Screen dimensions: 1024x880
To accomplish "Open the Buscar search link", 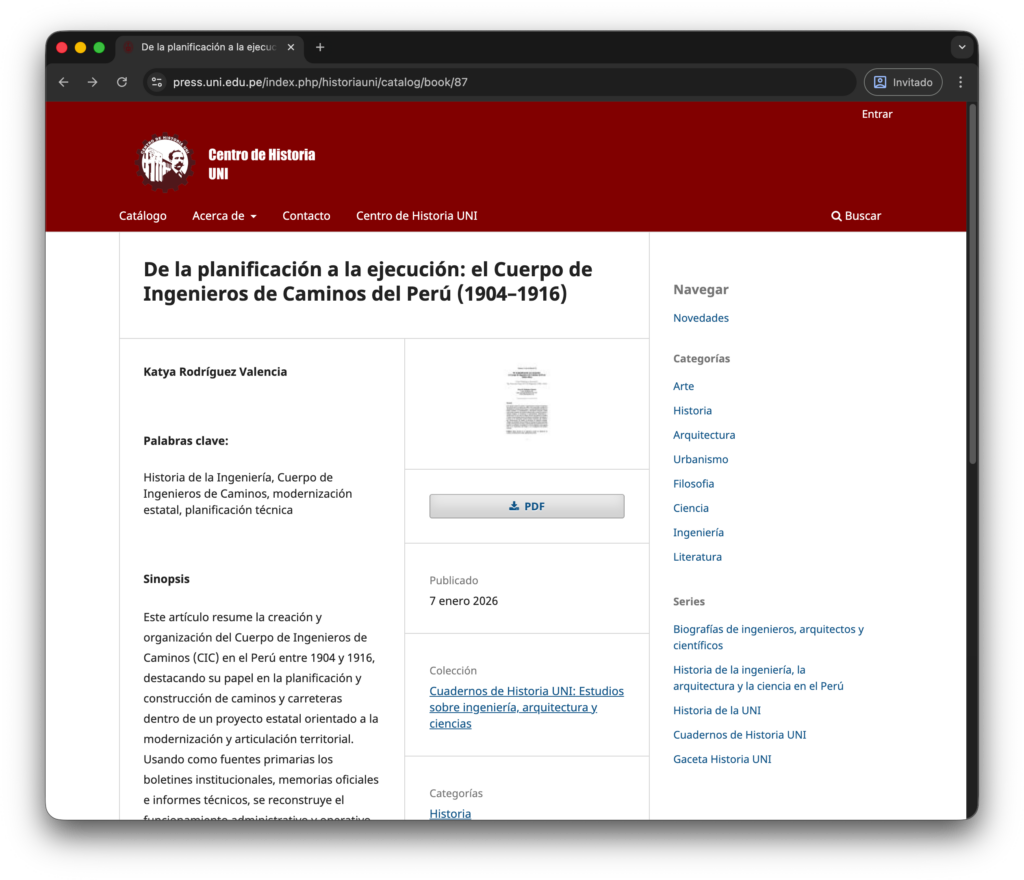I will tap(856, 216).
